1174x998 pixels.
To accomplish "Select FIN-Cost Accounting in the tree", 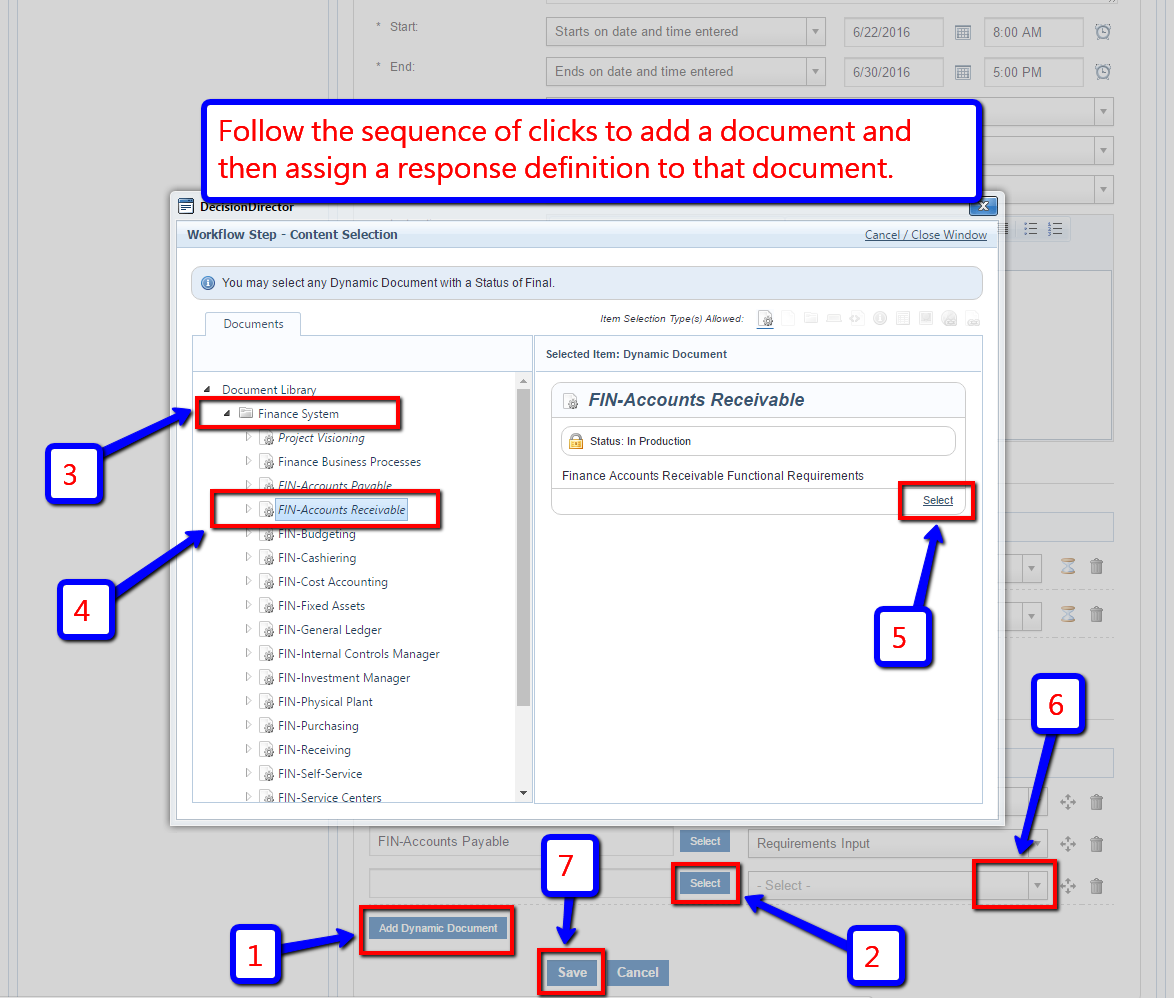I will coord(332,582).
